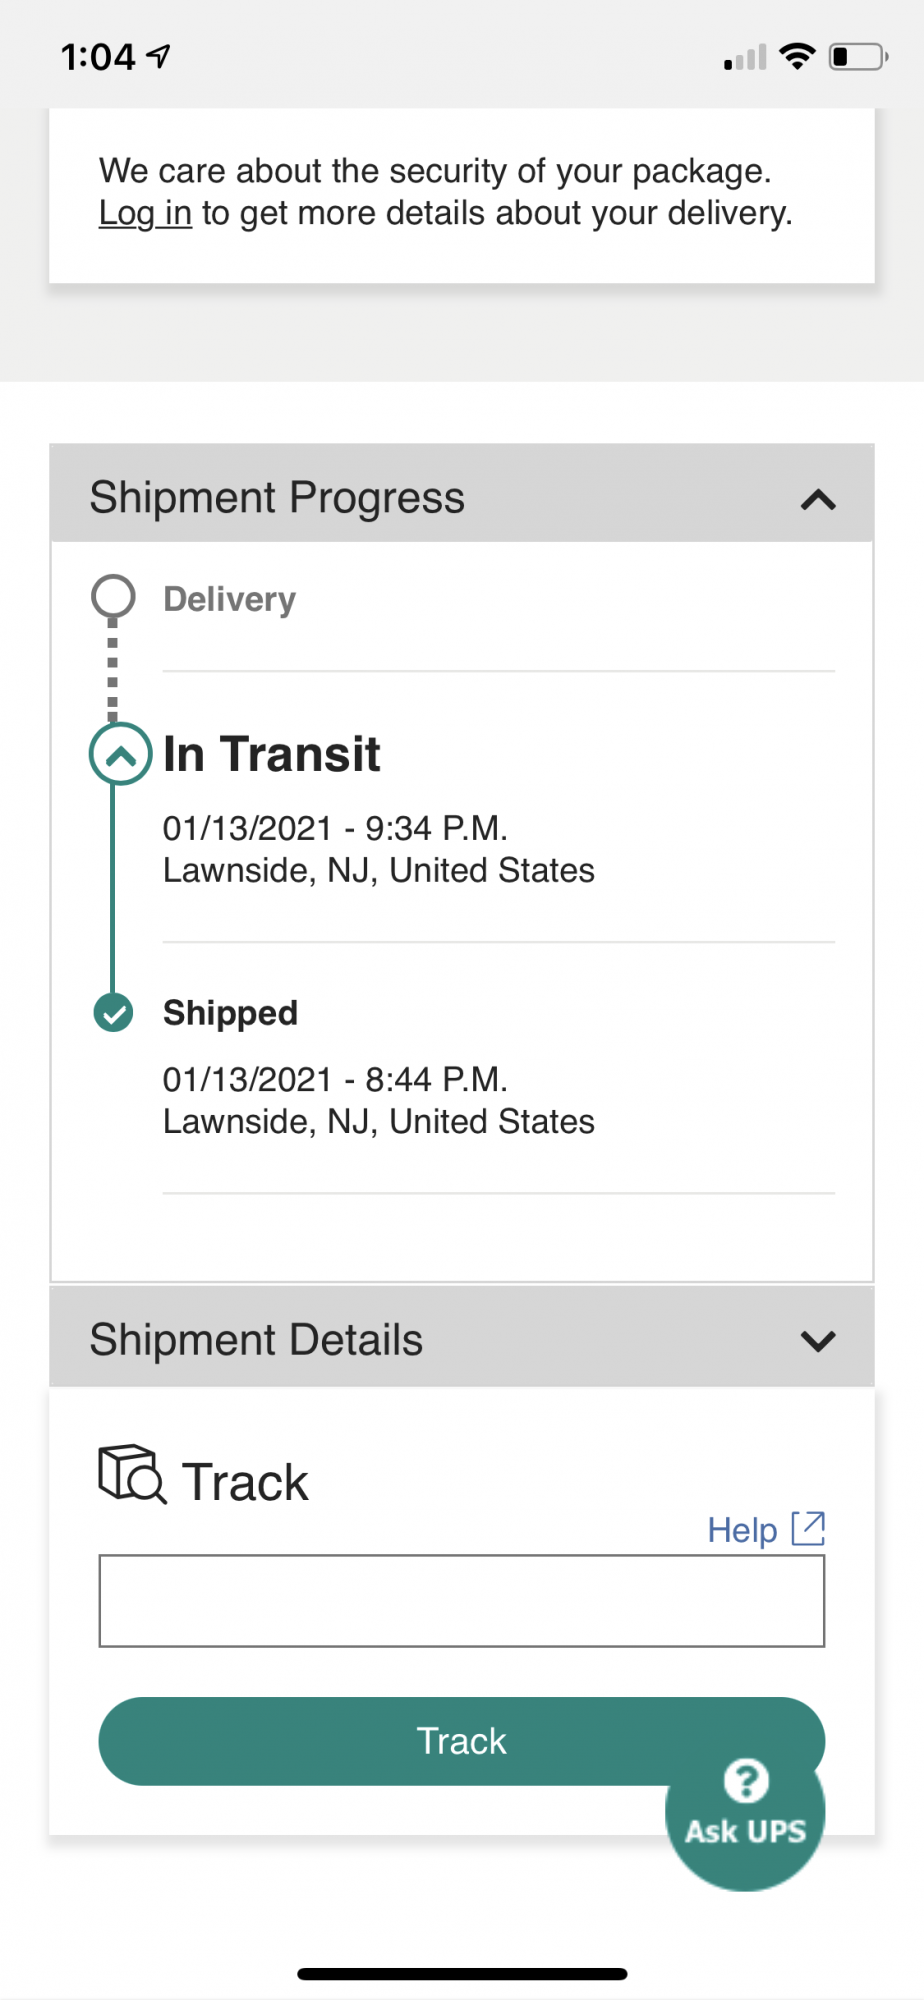Collapse the In Transit status chevron circle
The width and height of the screenshot is (924, 2000).
pyautogui.click(x=120, y=755)
